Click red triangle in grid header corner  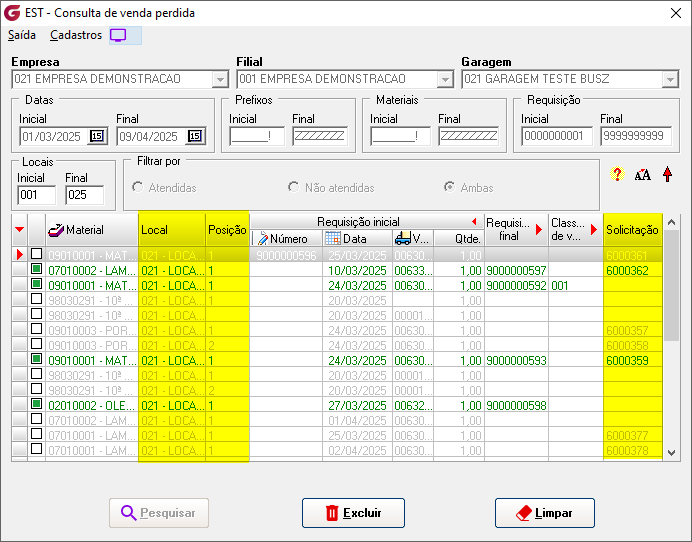click(19, 230)
